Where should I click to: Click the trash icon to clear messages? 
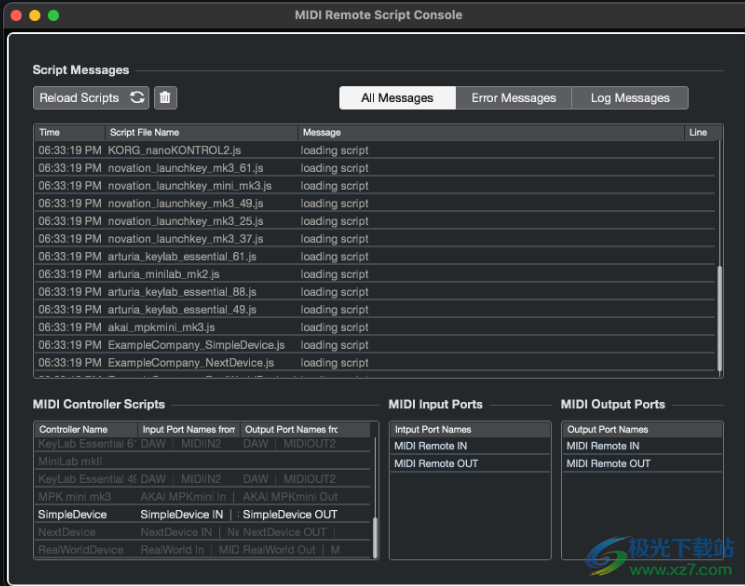[x=165, y=98]
